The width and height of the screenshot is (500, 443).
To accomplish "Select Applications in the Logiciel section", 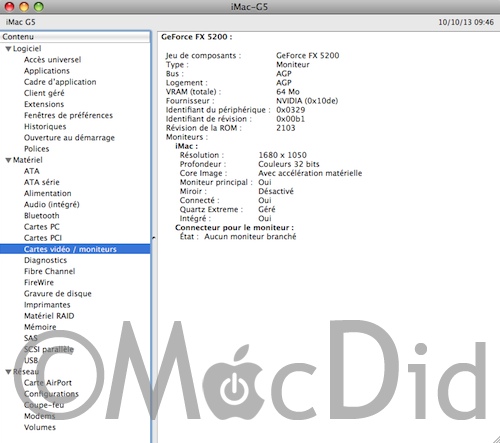I will tap(47, 71).
